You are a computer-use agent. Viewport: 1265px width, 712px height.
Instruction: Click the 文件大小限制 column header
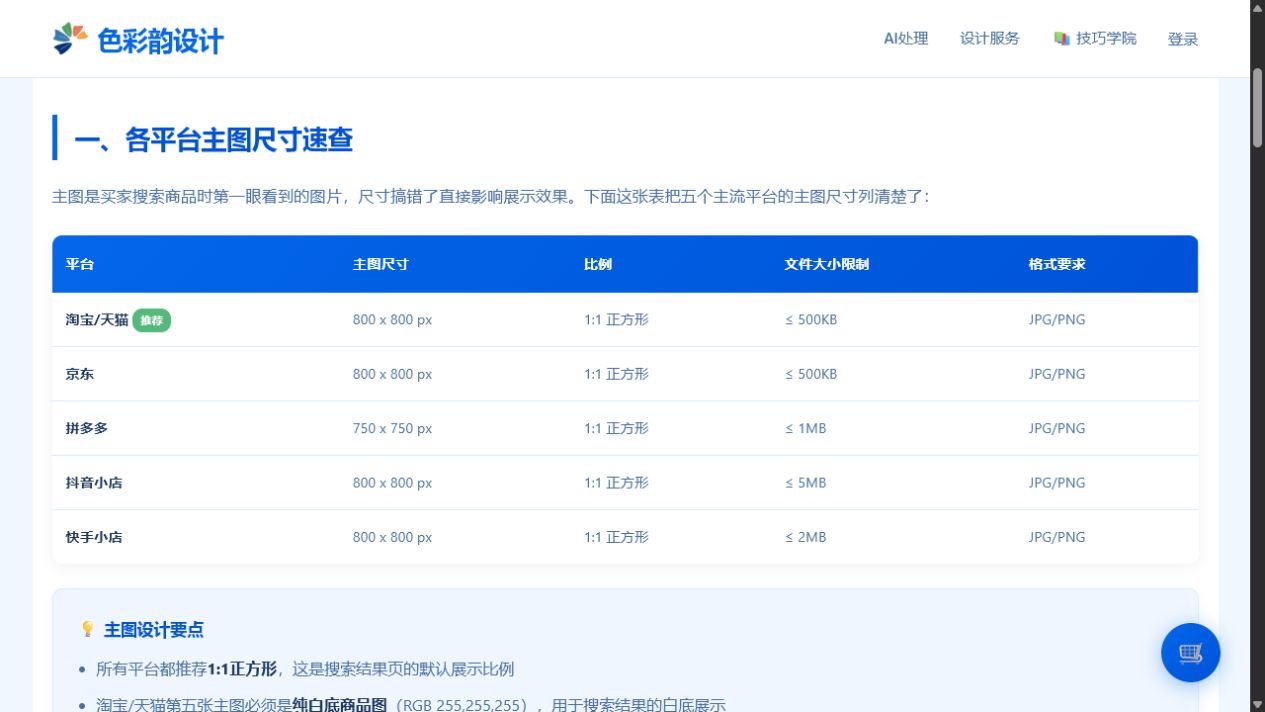click(827, 264)
